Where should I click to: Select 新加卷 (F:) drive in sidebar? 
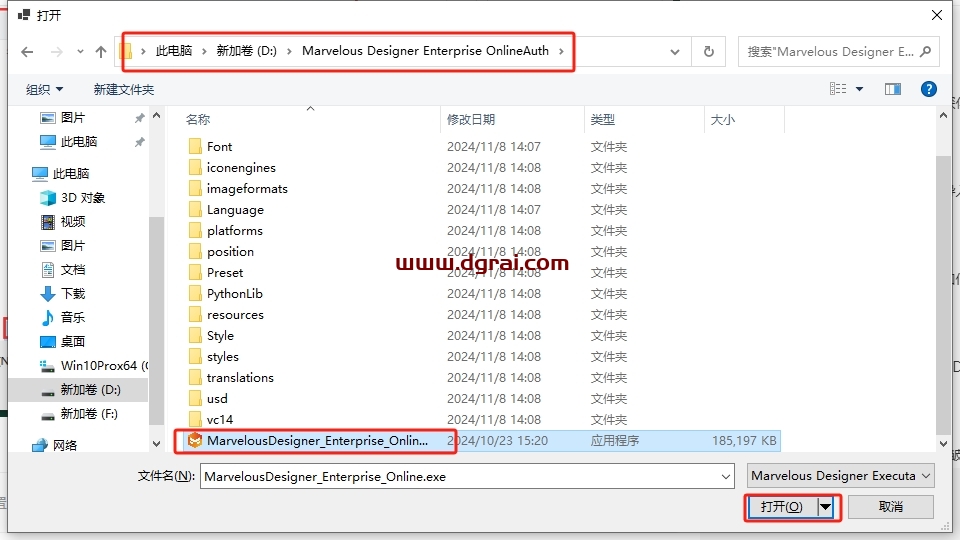tap(89, 414)
